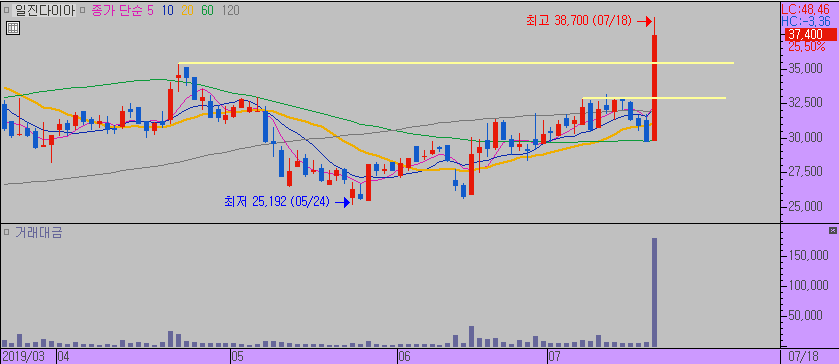Click the 27,500 price axis label
Viewport: 839px width, 364px height.
[805, 171]
